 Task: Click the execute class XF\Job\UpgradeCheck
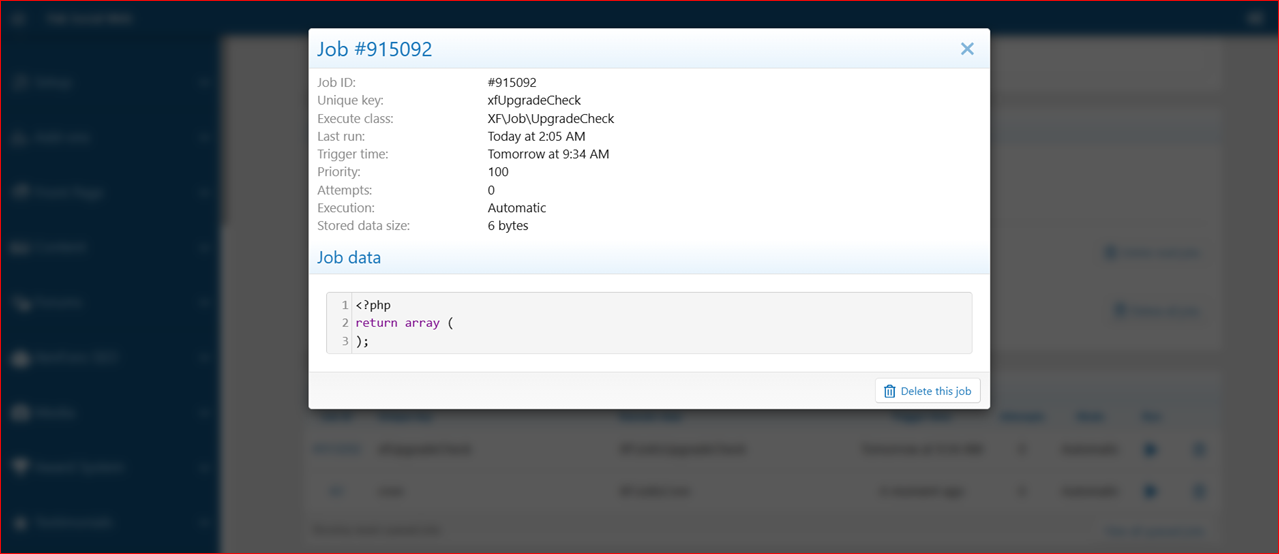[551, 119]
